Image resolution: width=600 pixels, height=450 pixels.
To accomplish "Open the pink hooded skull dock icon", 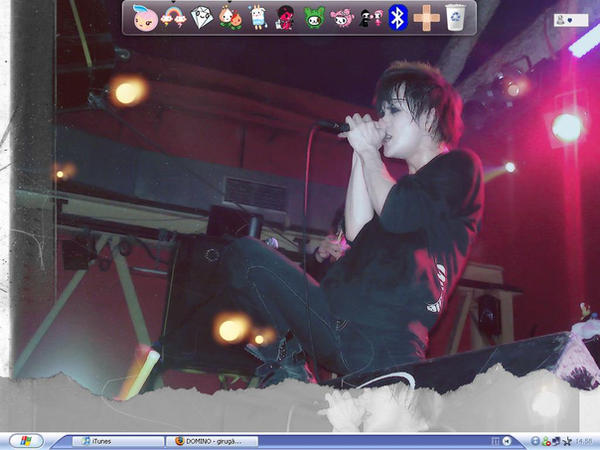I will 342,18.
